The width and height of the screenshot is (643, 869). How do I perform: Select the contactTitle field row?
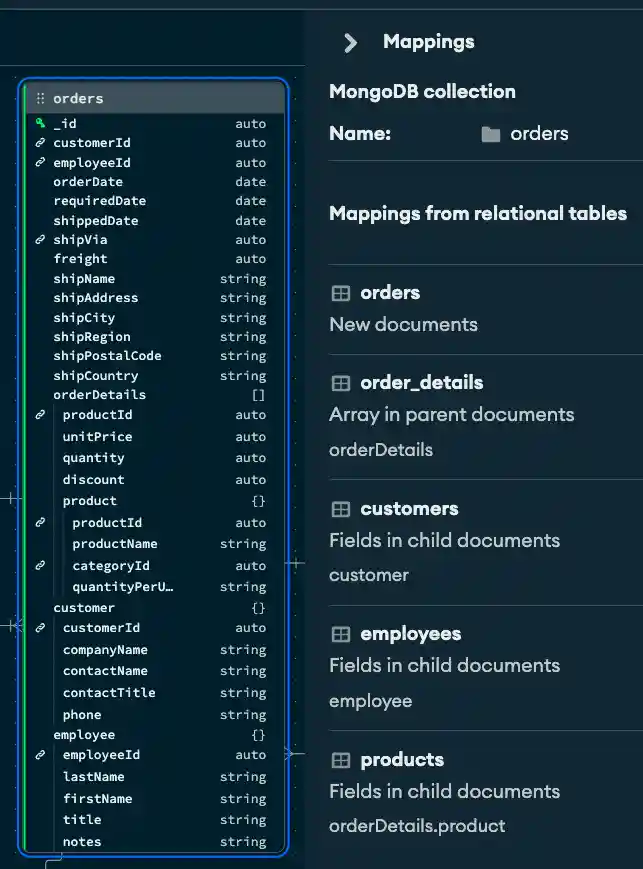155,693
